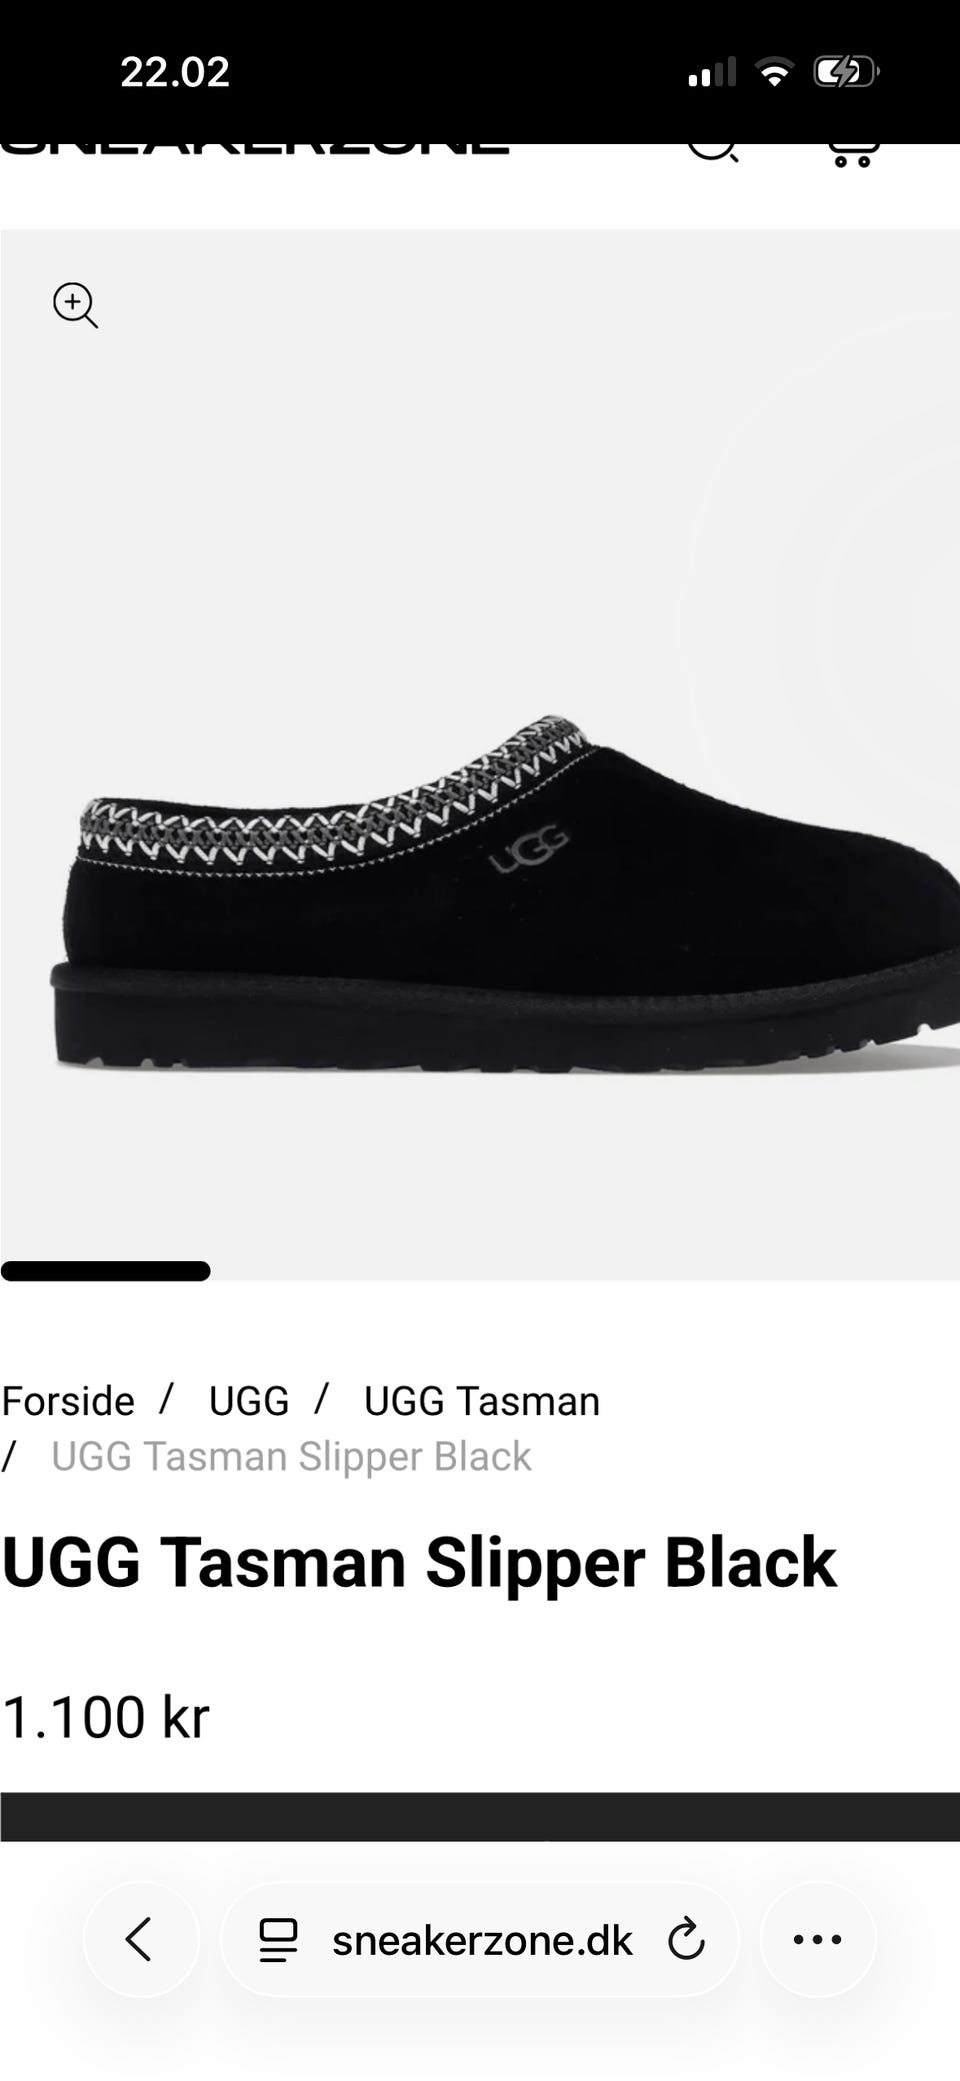Open the UGG Tasman breadcrumb link
This screenshot has height=2081, width=960.
pyautogui.click(x=481, y=1401)
